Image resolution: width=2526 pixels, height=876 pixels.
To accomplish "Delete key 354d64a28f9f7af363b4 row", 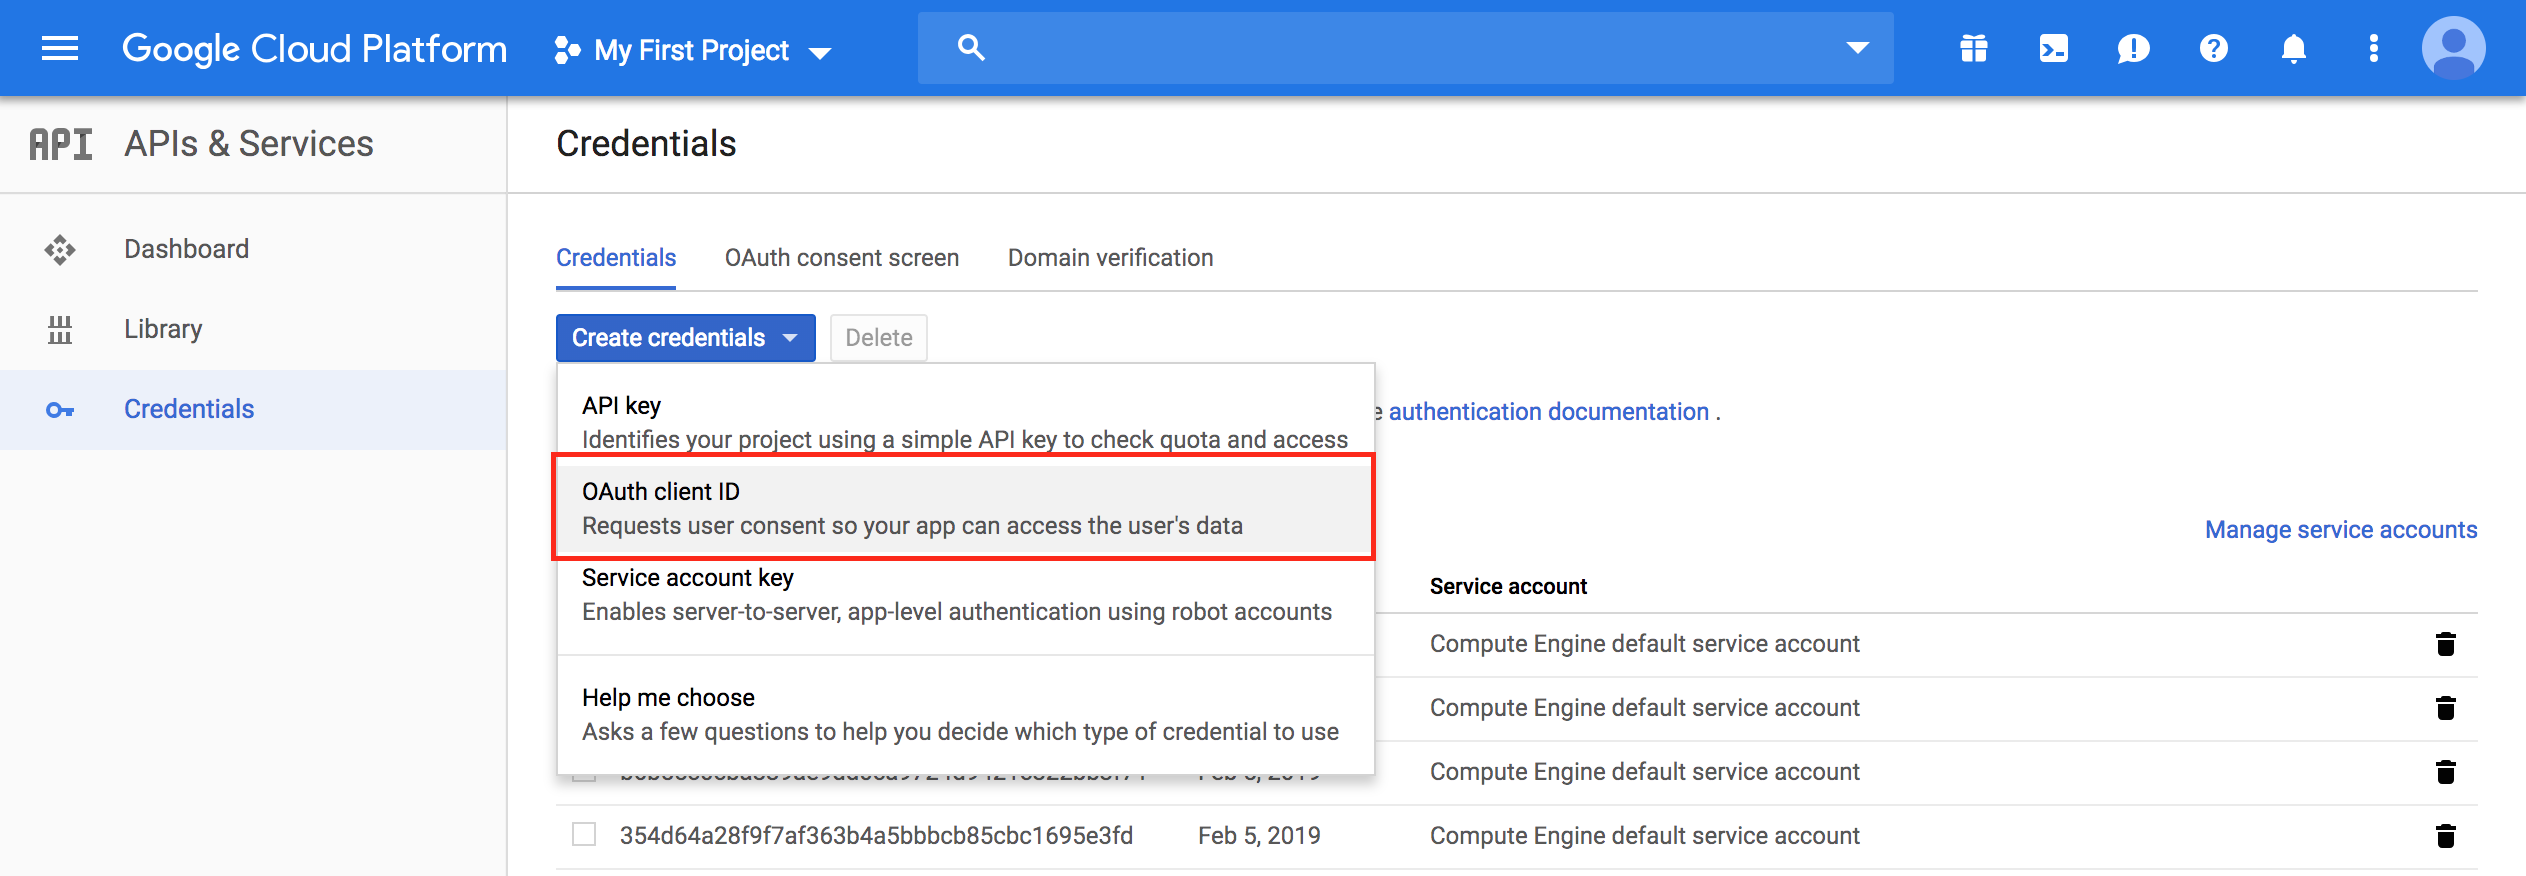I will pyautogui.click(x=2446, y=836).
